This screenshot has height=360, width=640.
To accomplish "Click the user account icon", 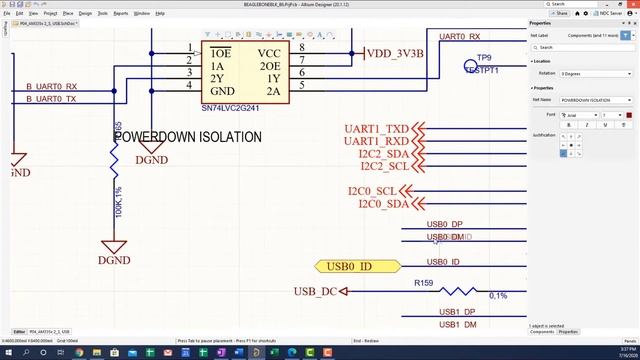I will pyautogui.click(x=630, y=13).
